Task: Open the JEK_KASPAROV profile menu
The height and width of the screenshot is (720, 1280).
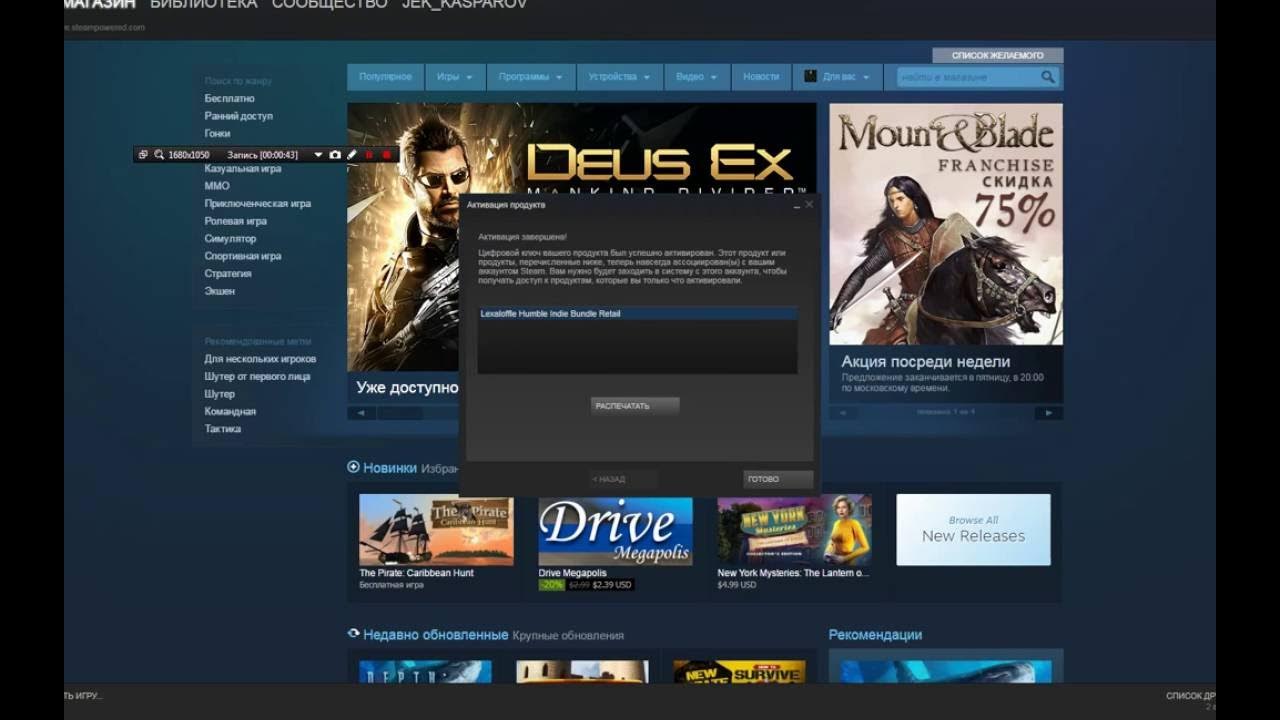Action: (464, 4)
